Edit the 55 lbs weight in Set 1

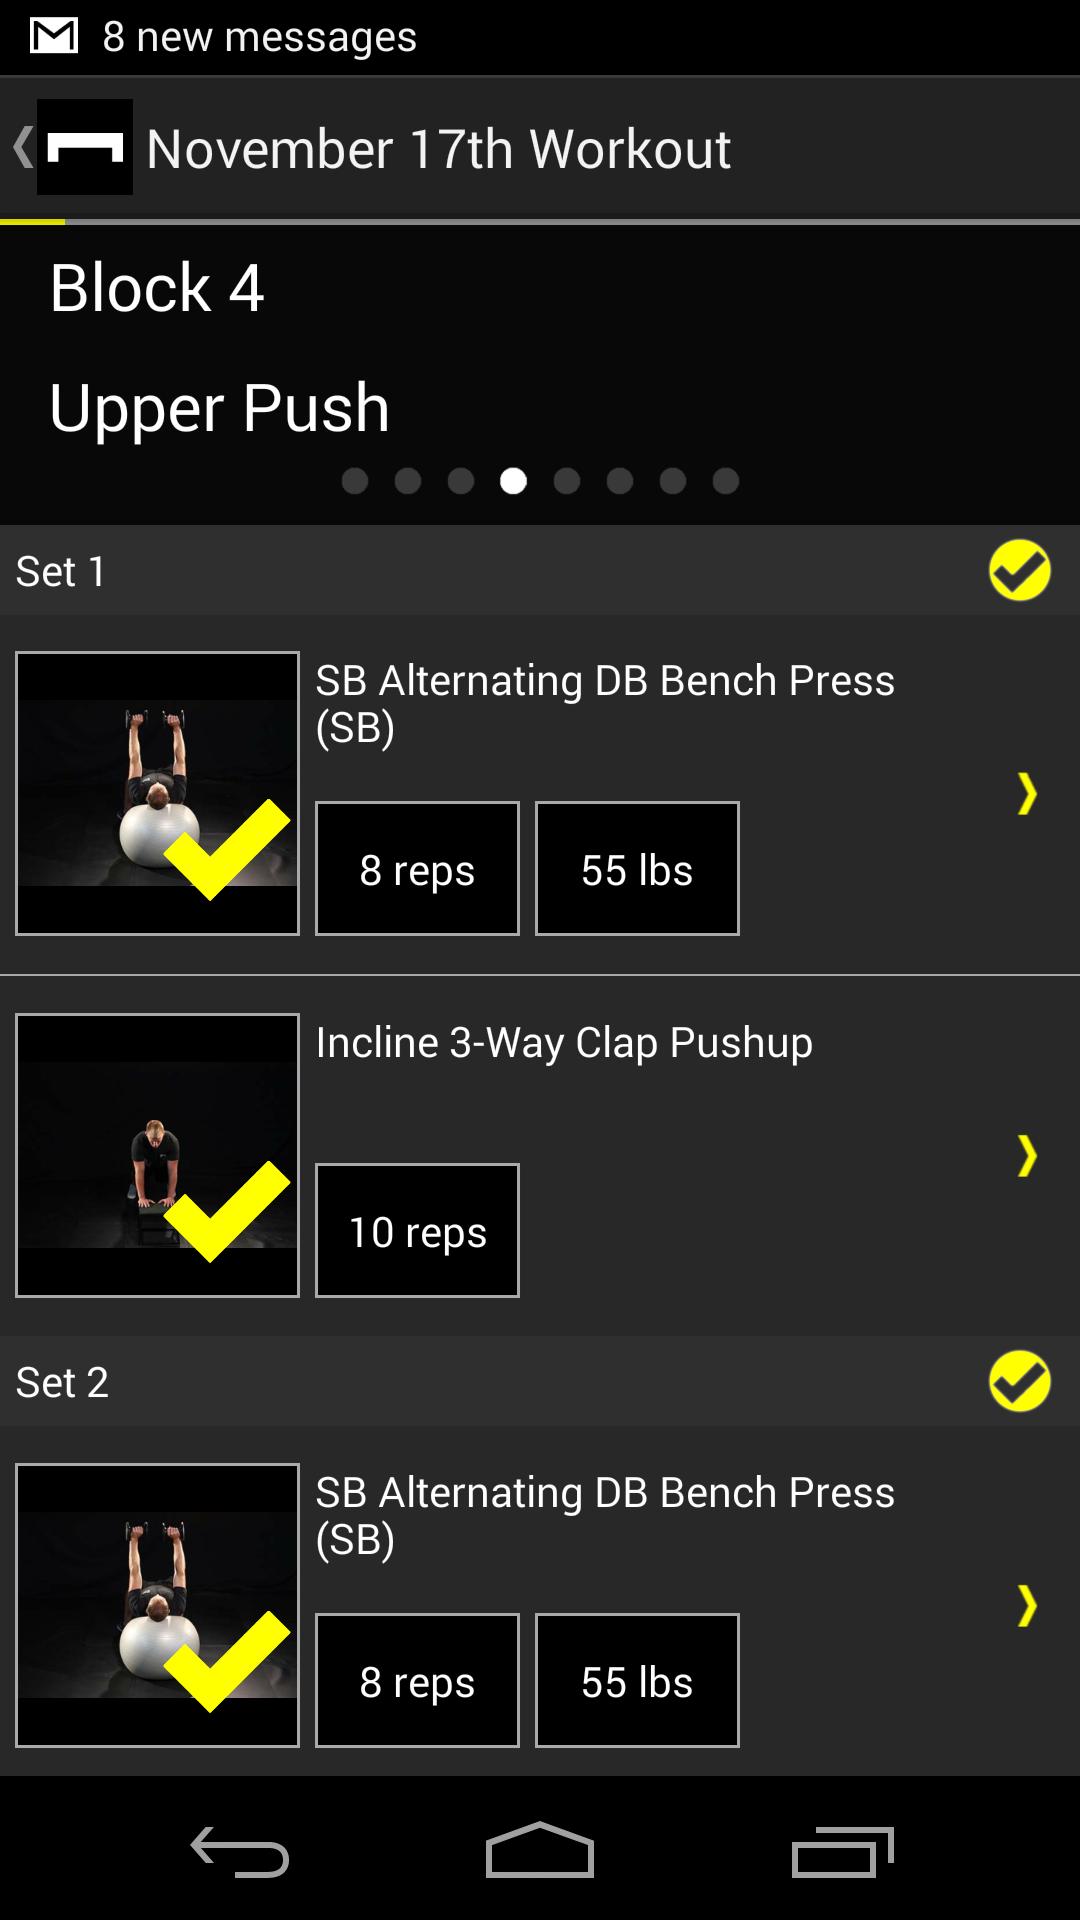(637, 869)
